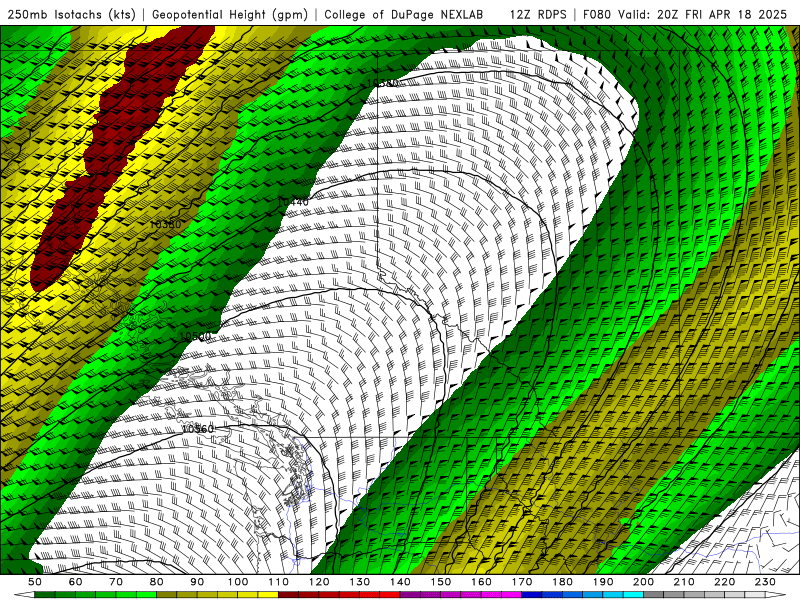
Task: Click the 10380 contour label on yellow shading
Action: 166,224
